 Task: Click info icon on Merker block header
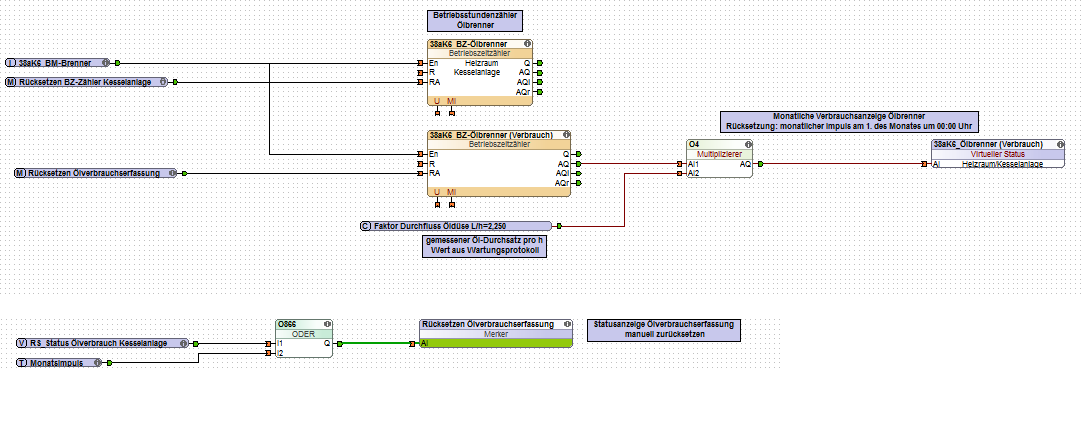click(568, 324)
